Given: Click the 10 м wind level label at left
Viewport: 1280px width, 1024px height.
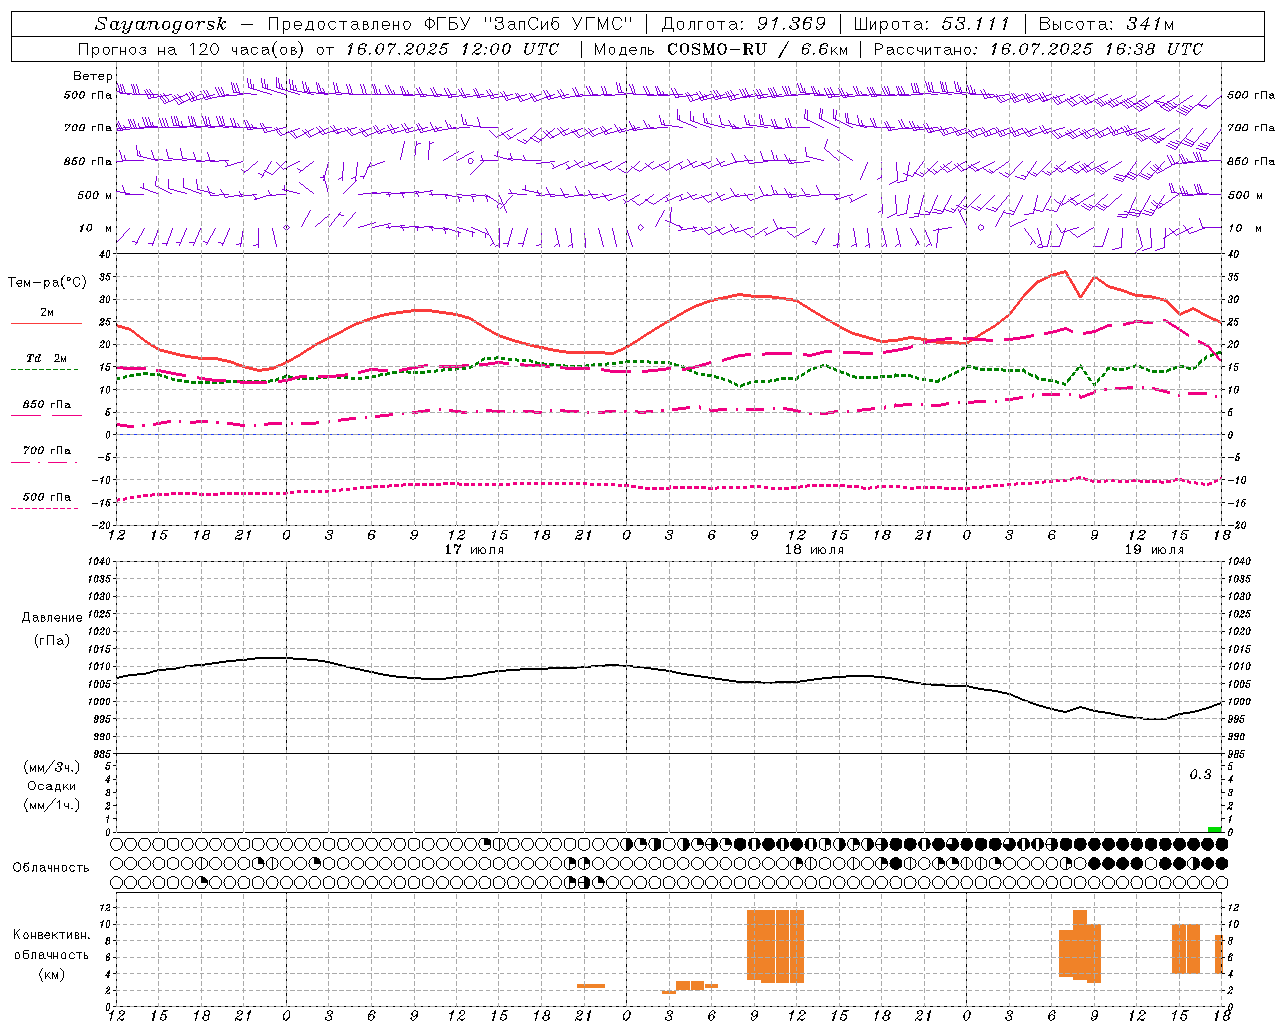Looking at the screenshot, I should 95,228.
